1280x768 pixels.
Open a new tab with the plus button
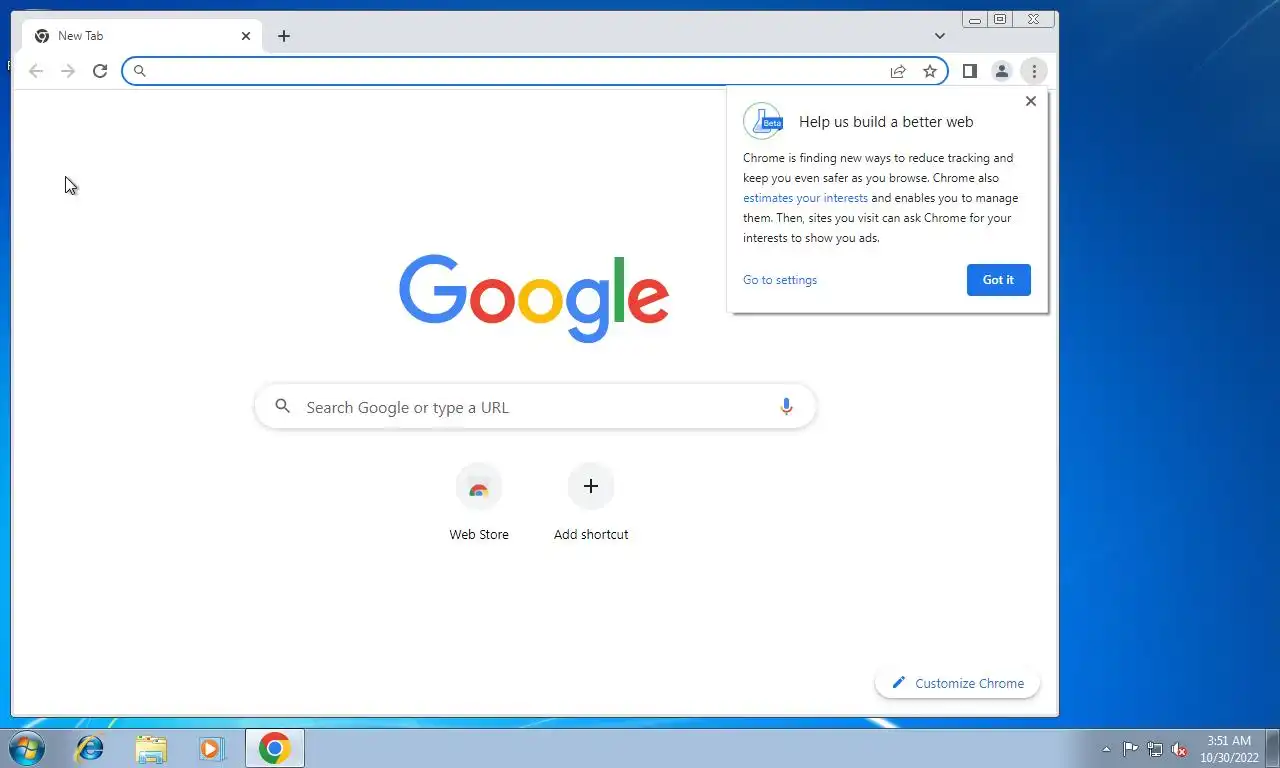tap(284, 36)
